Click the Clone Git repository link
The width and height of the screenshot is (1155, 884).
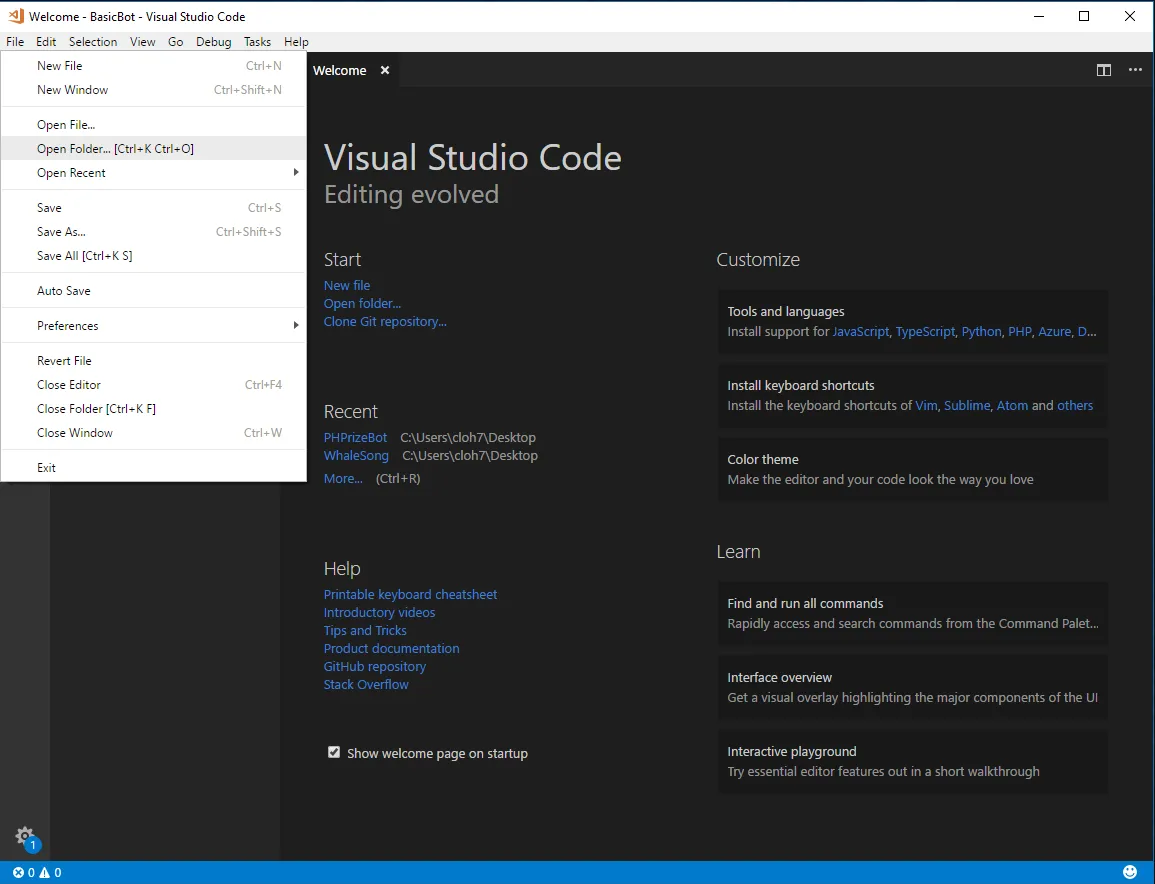(x=385, y=321)
